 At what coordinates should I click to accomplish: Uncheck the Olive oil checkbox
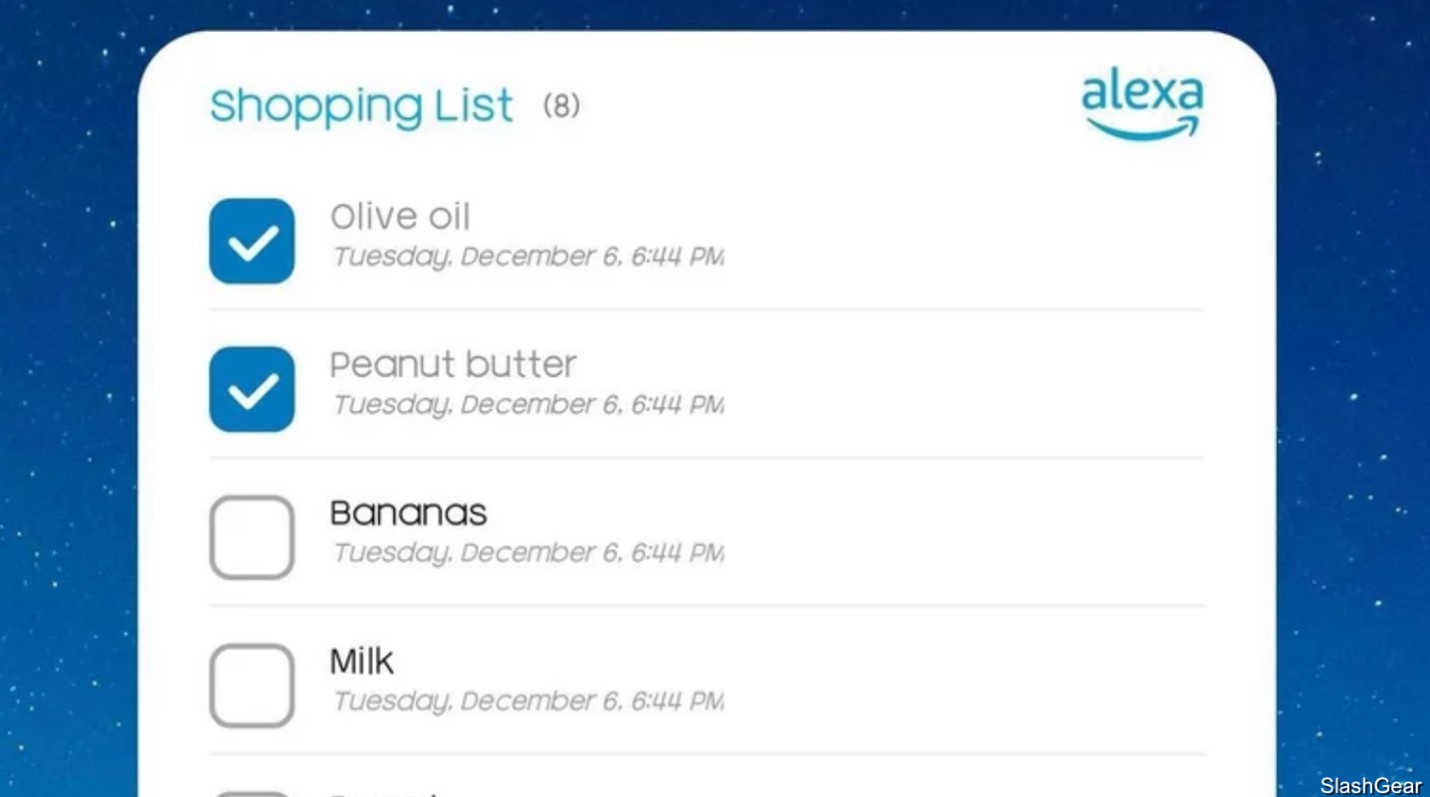[252, 241]
